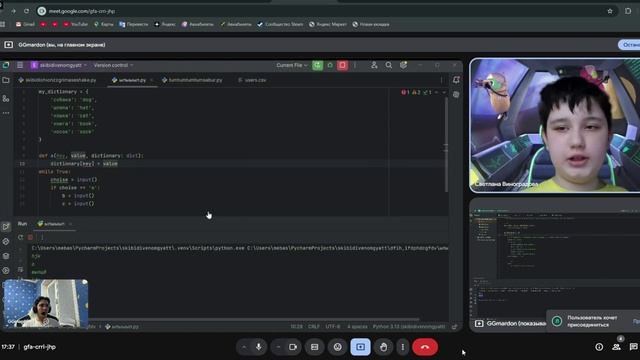640x360 pixels.
Task: Click the PyCharm Debug bug icon
Action: [x=330, y=65]
